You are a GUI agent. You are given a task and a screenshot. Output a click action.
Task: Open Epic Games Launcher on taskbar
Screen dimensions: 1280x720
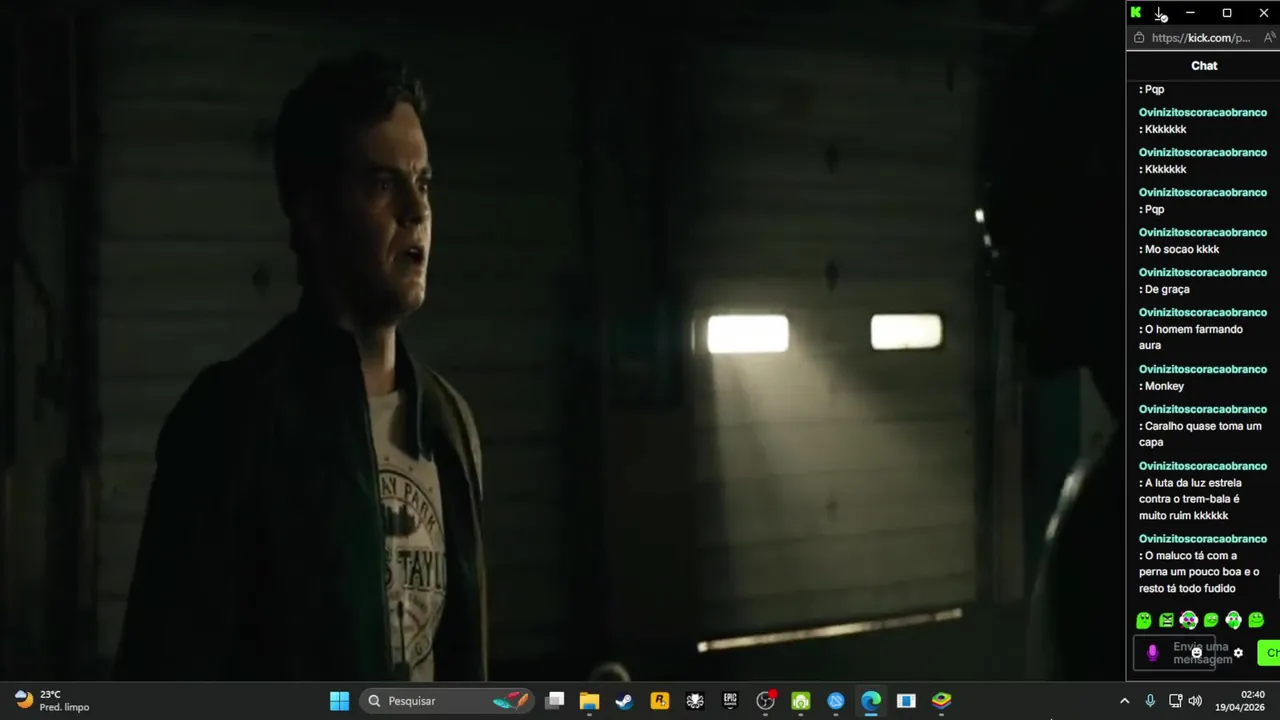(730, 701)
